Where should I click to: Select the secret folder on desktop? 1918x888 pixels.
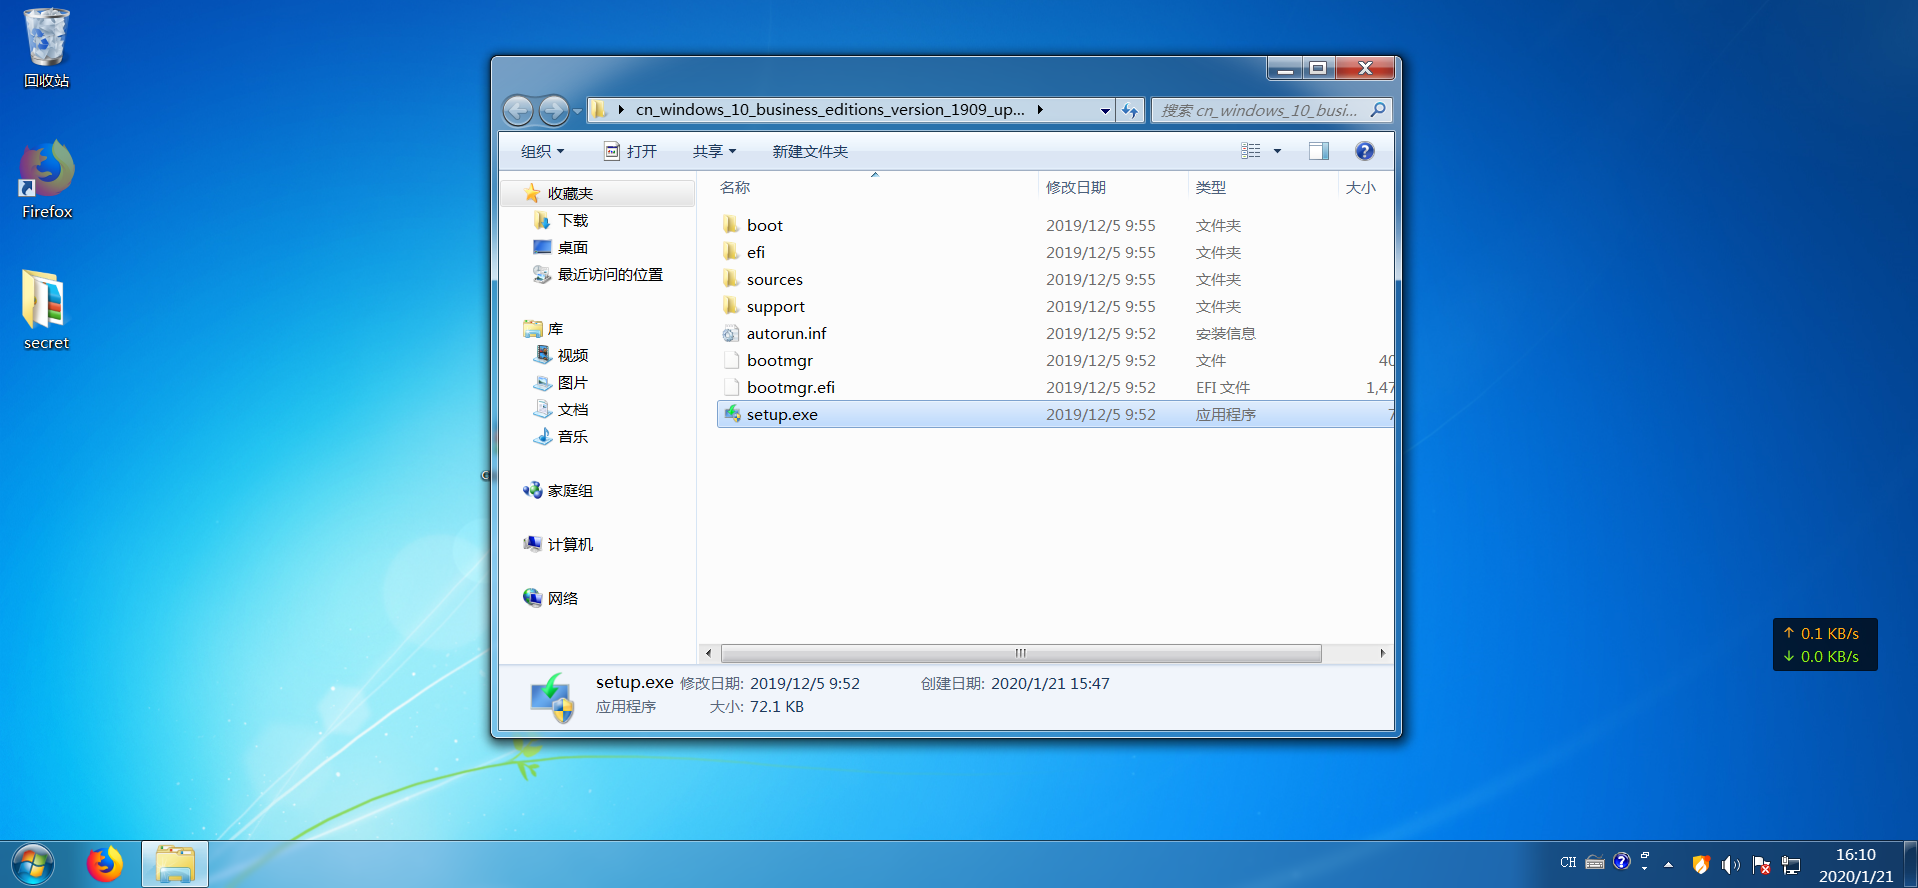pyautogui.click(x=46, y=310)
